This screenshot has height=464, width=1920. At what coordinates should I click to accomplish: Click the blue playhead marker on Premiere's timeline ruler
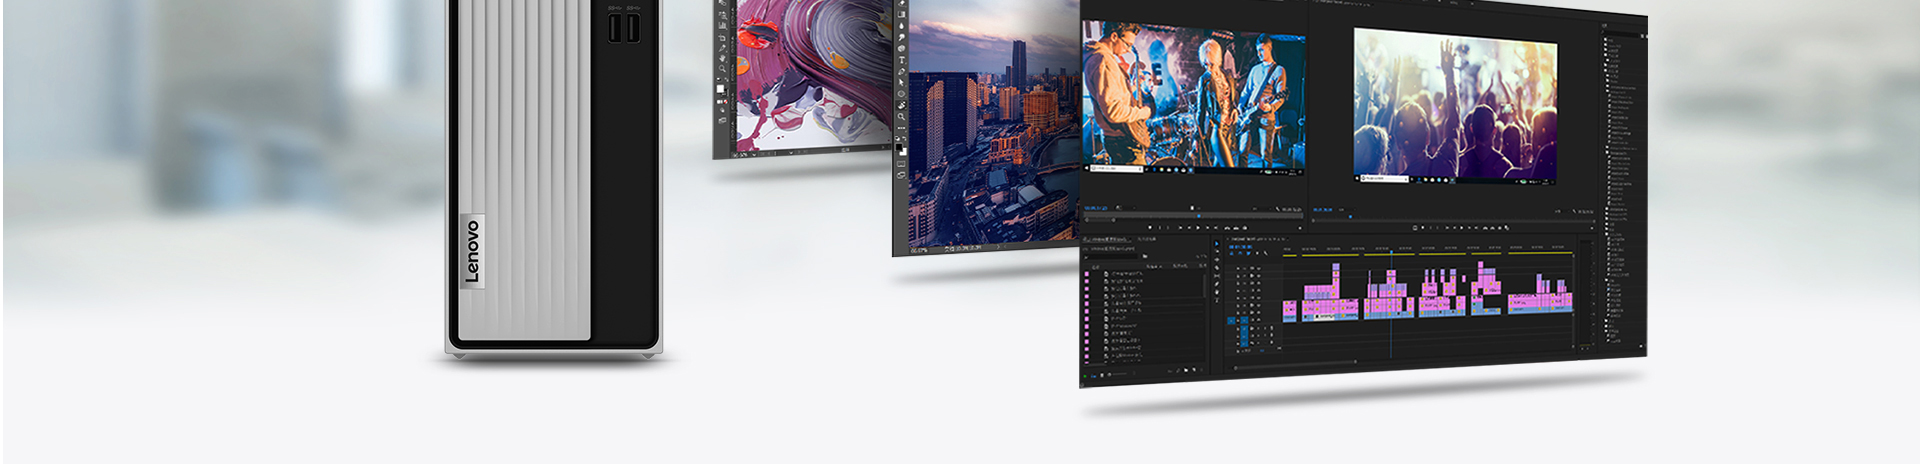click(1391, 251)
